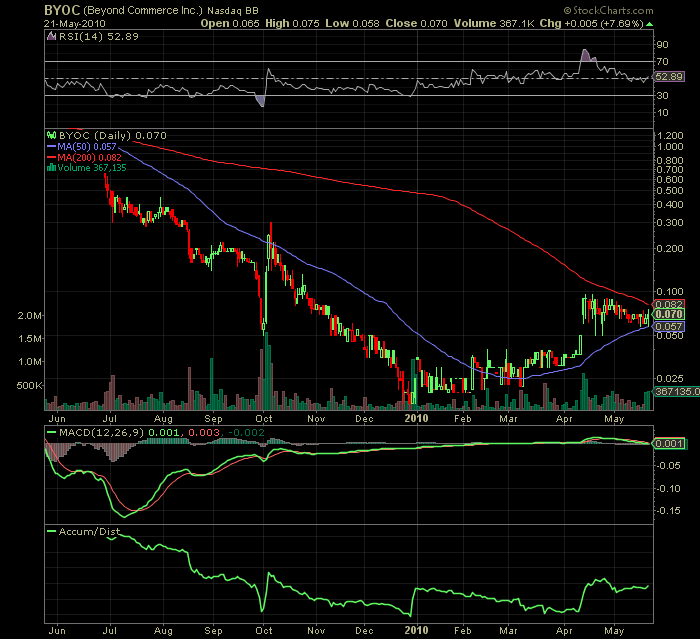Screen dimensions: 700x639
Task: Click the Jul label on bottom time axis
Action: pyautogui.click(x=109, y=631)
